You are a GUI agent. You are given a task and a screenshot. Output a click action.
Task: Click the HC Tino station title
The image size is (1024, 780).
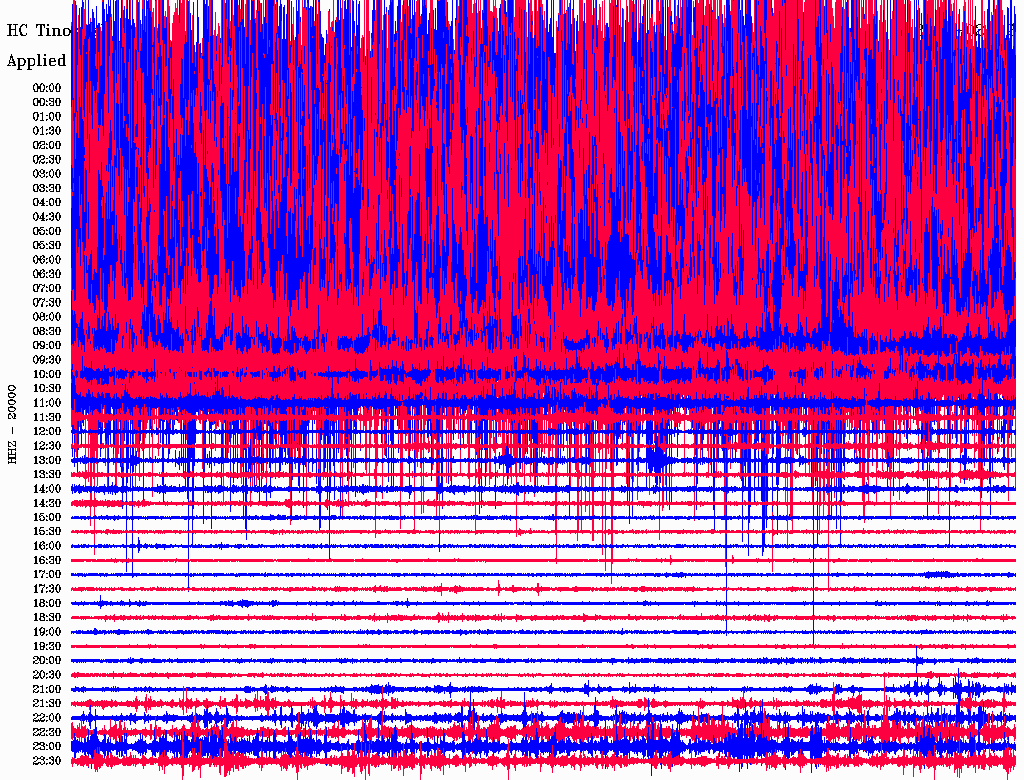point(39,31)
